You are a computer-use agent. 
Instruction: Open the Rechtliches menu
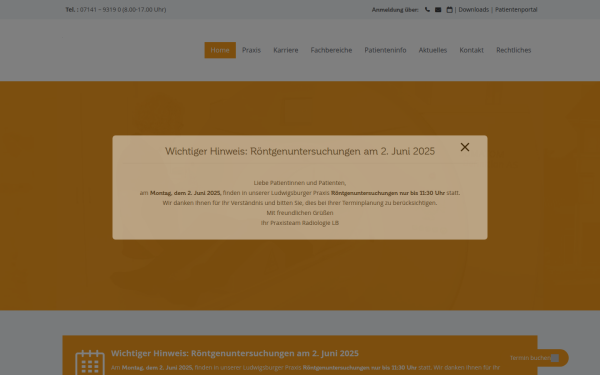pyautogui.click(x=514, y=50)
